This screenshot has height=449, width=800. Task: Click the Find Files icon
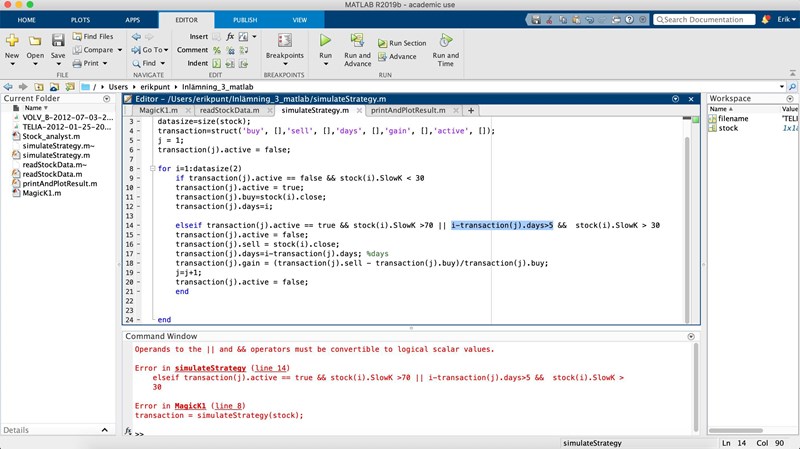coord(93,36)
